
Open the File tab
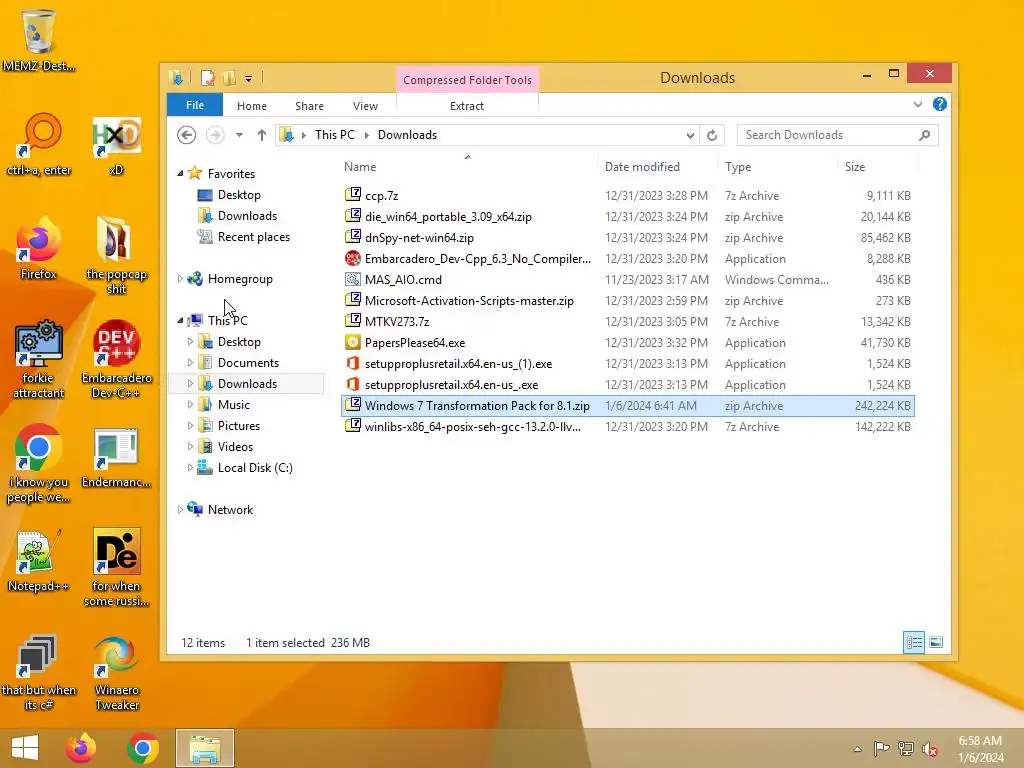point(195,105)
